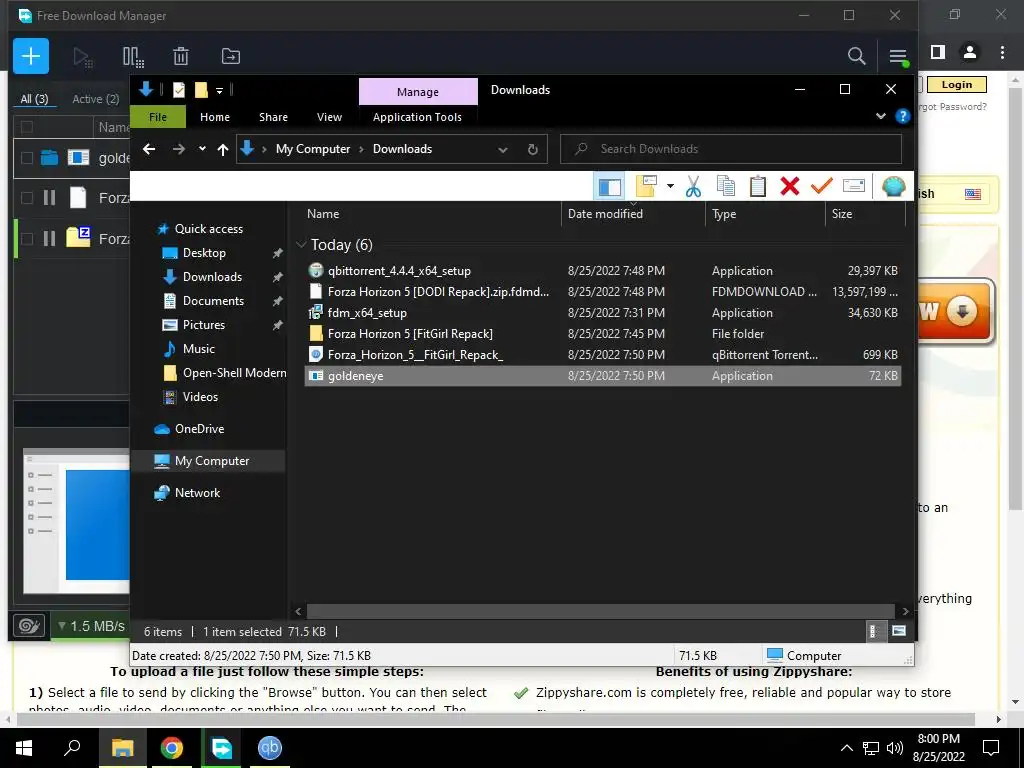Toggle the snail mode speed icon

[29, 626]
